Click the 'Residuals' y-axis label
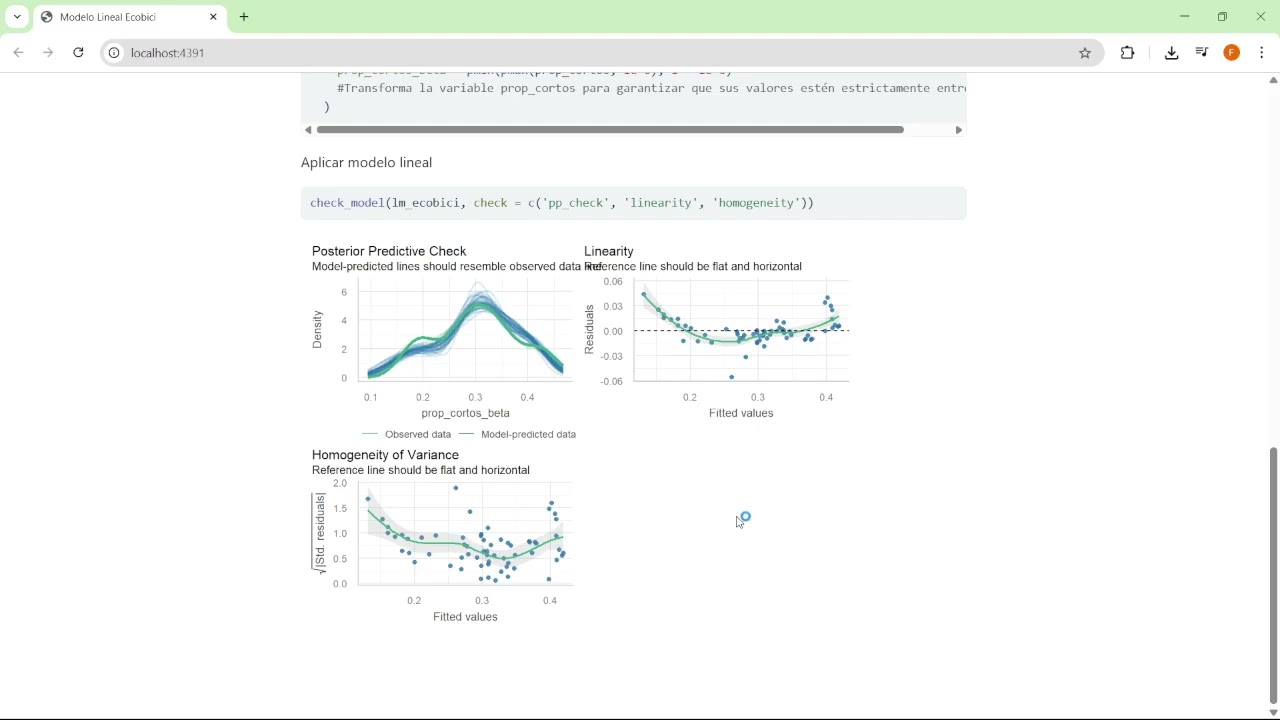1280x720 pixels. pos(590,330)
